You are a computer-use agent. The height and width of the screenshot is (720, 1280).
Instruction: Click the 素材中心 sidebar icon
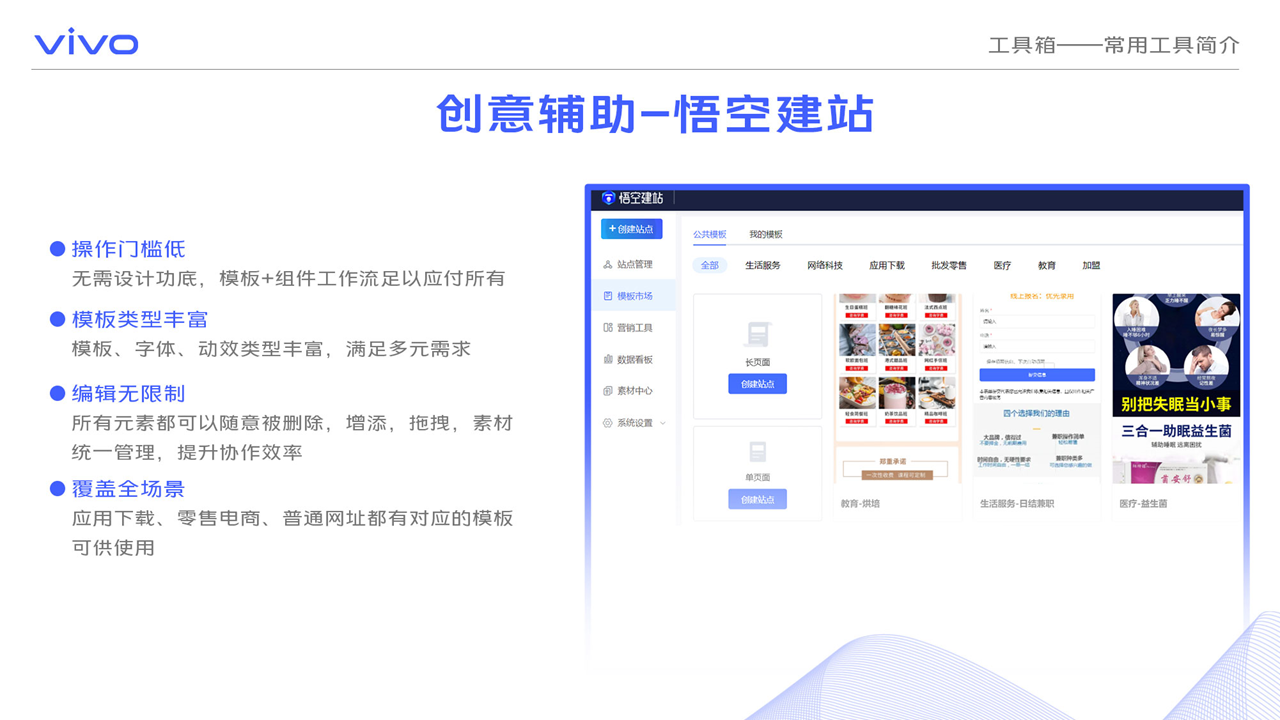pos(608,391)
